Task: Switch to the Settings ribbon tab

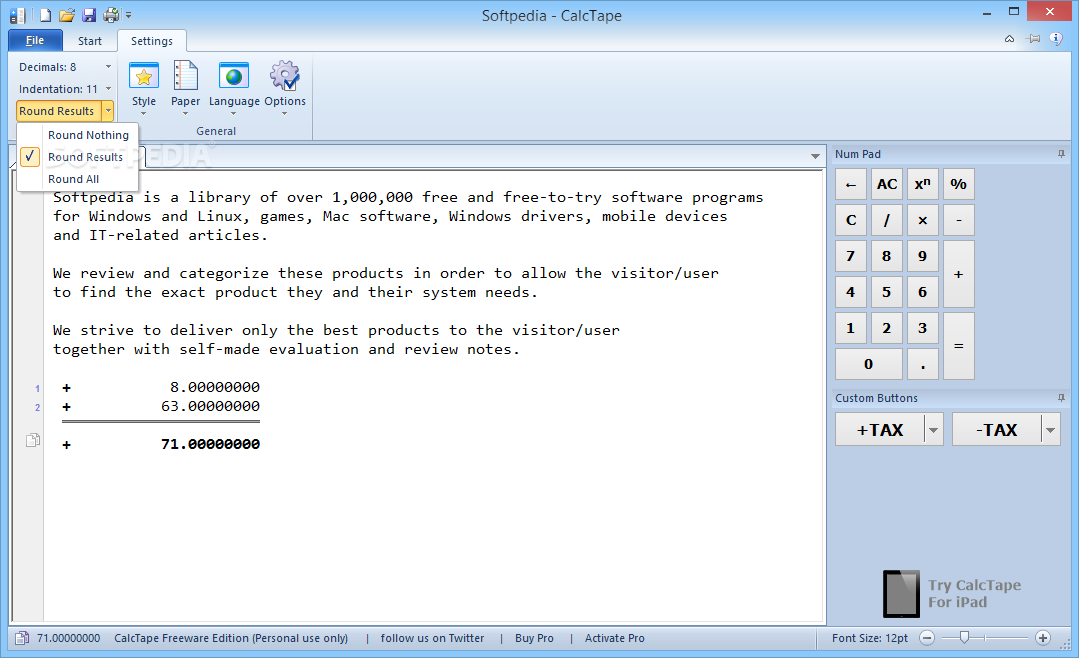Action: [151, 41]
